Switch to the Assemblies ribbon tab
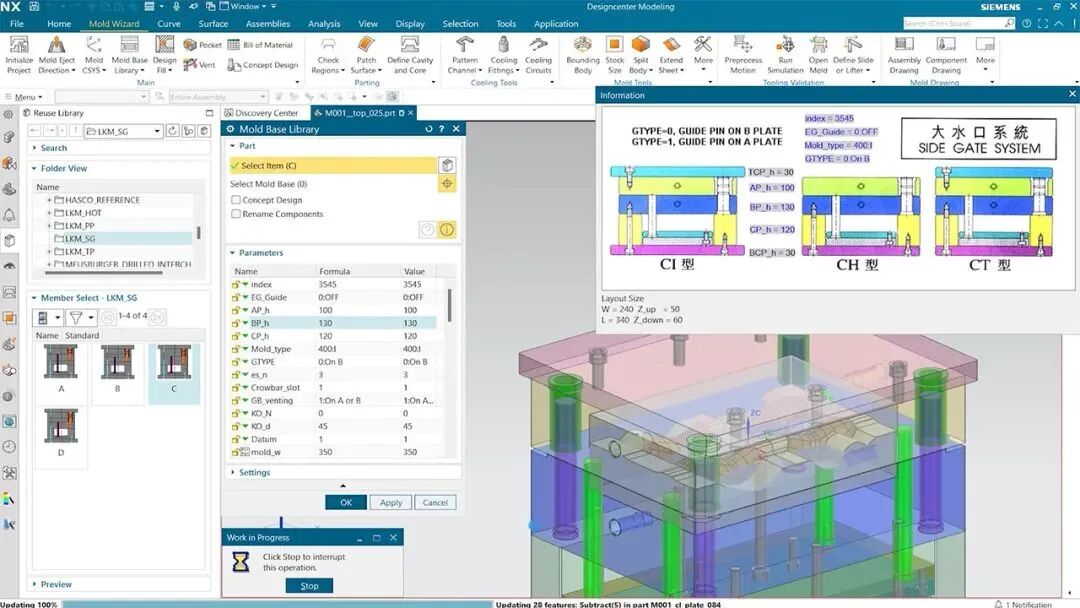This screenshot has width=1080, height=608. coord(267,24)
